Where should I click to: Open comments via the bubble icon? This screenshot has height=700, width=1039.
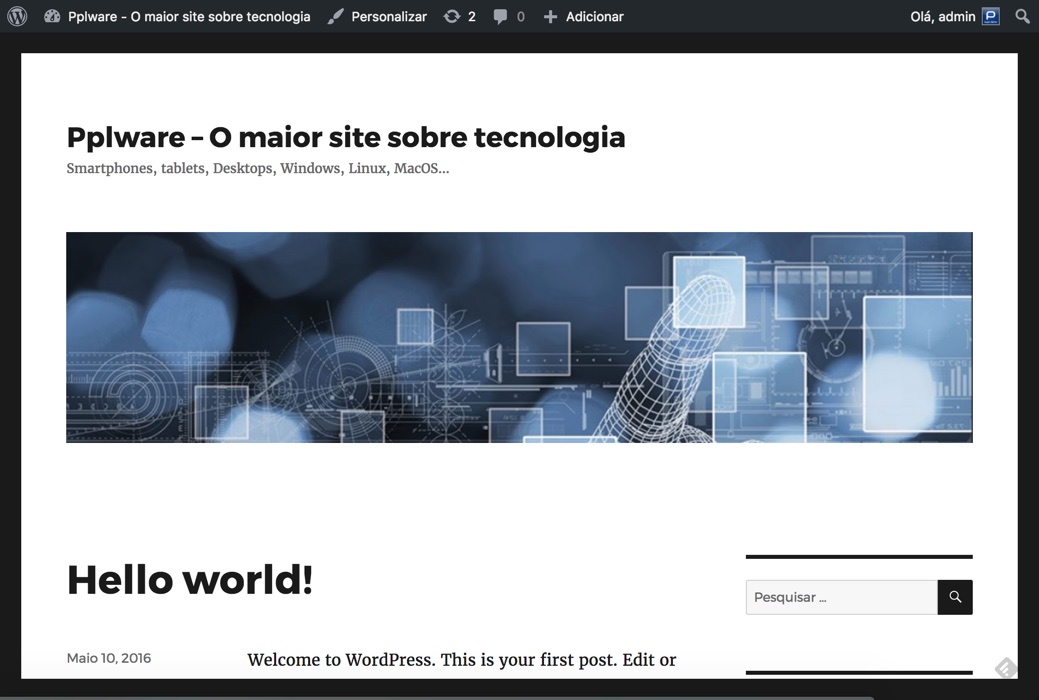pos(500,17)
